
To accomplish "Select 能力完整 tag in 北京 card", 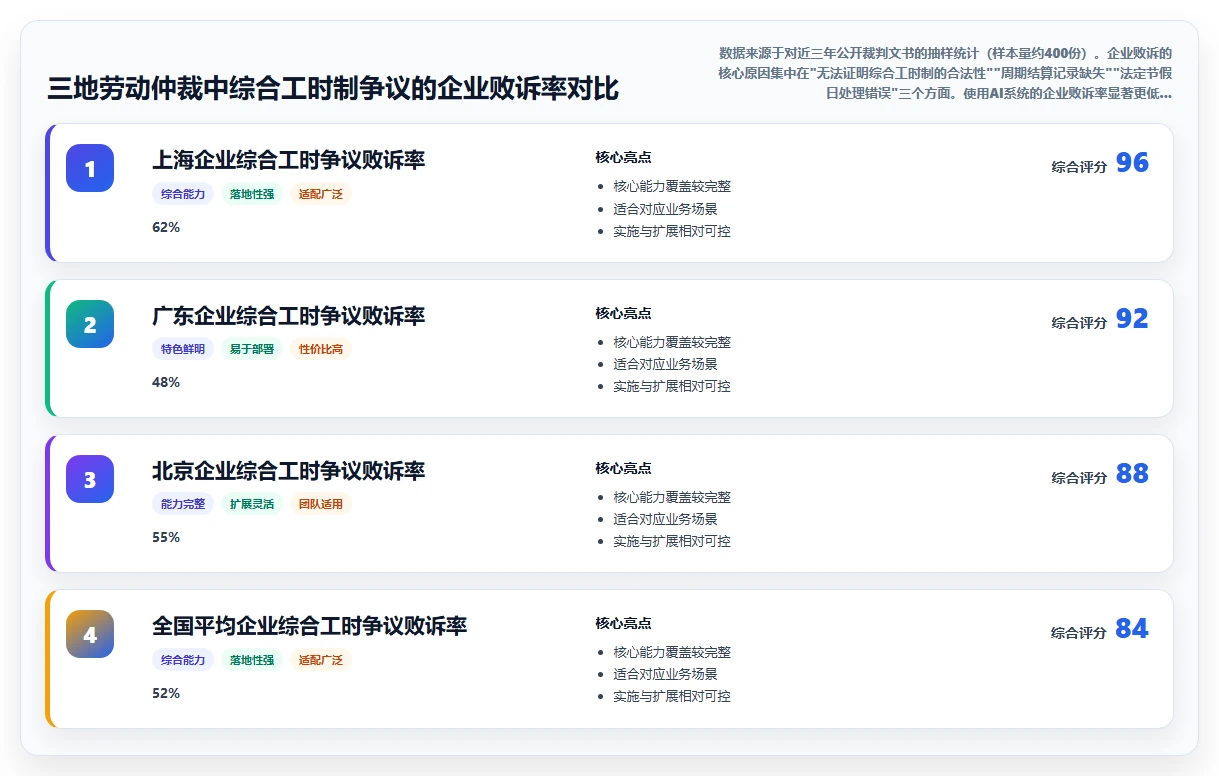I will point(183,504).
